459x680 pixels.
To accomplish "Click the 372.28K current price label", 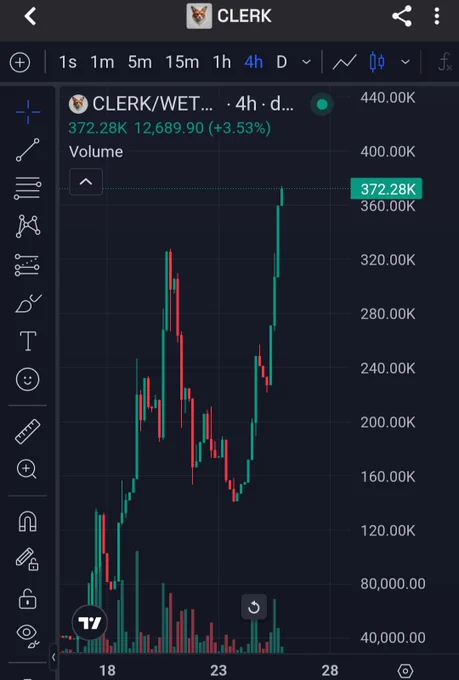I will pyautogui.click(x=386, y=189).
